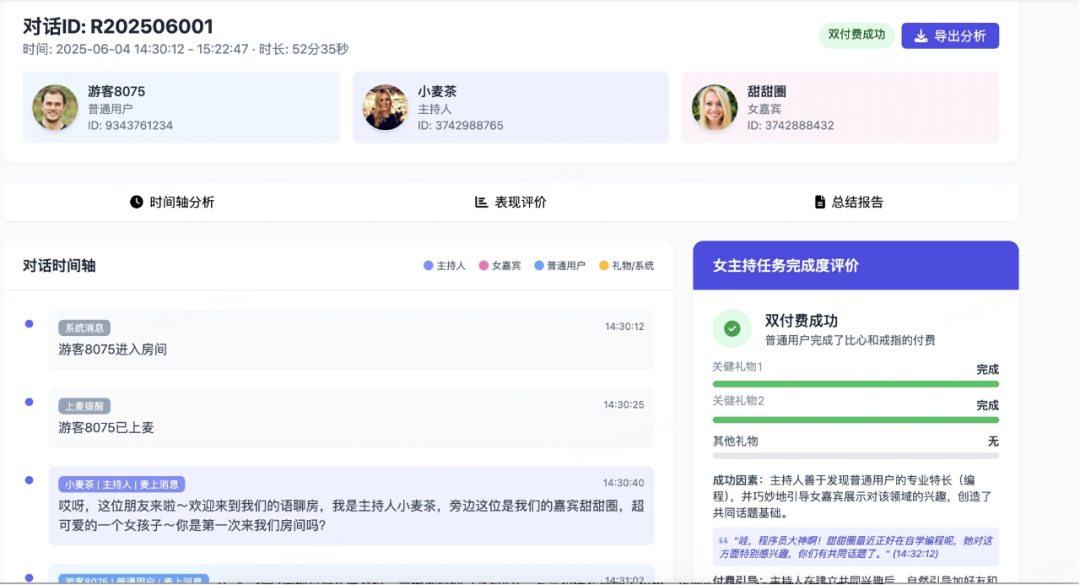Click the 对话ID: R202506001 heading
1080x585 pixels.
[x=118, y=26]
